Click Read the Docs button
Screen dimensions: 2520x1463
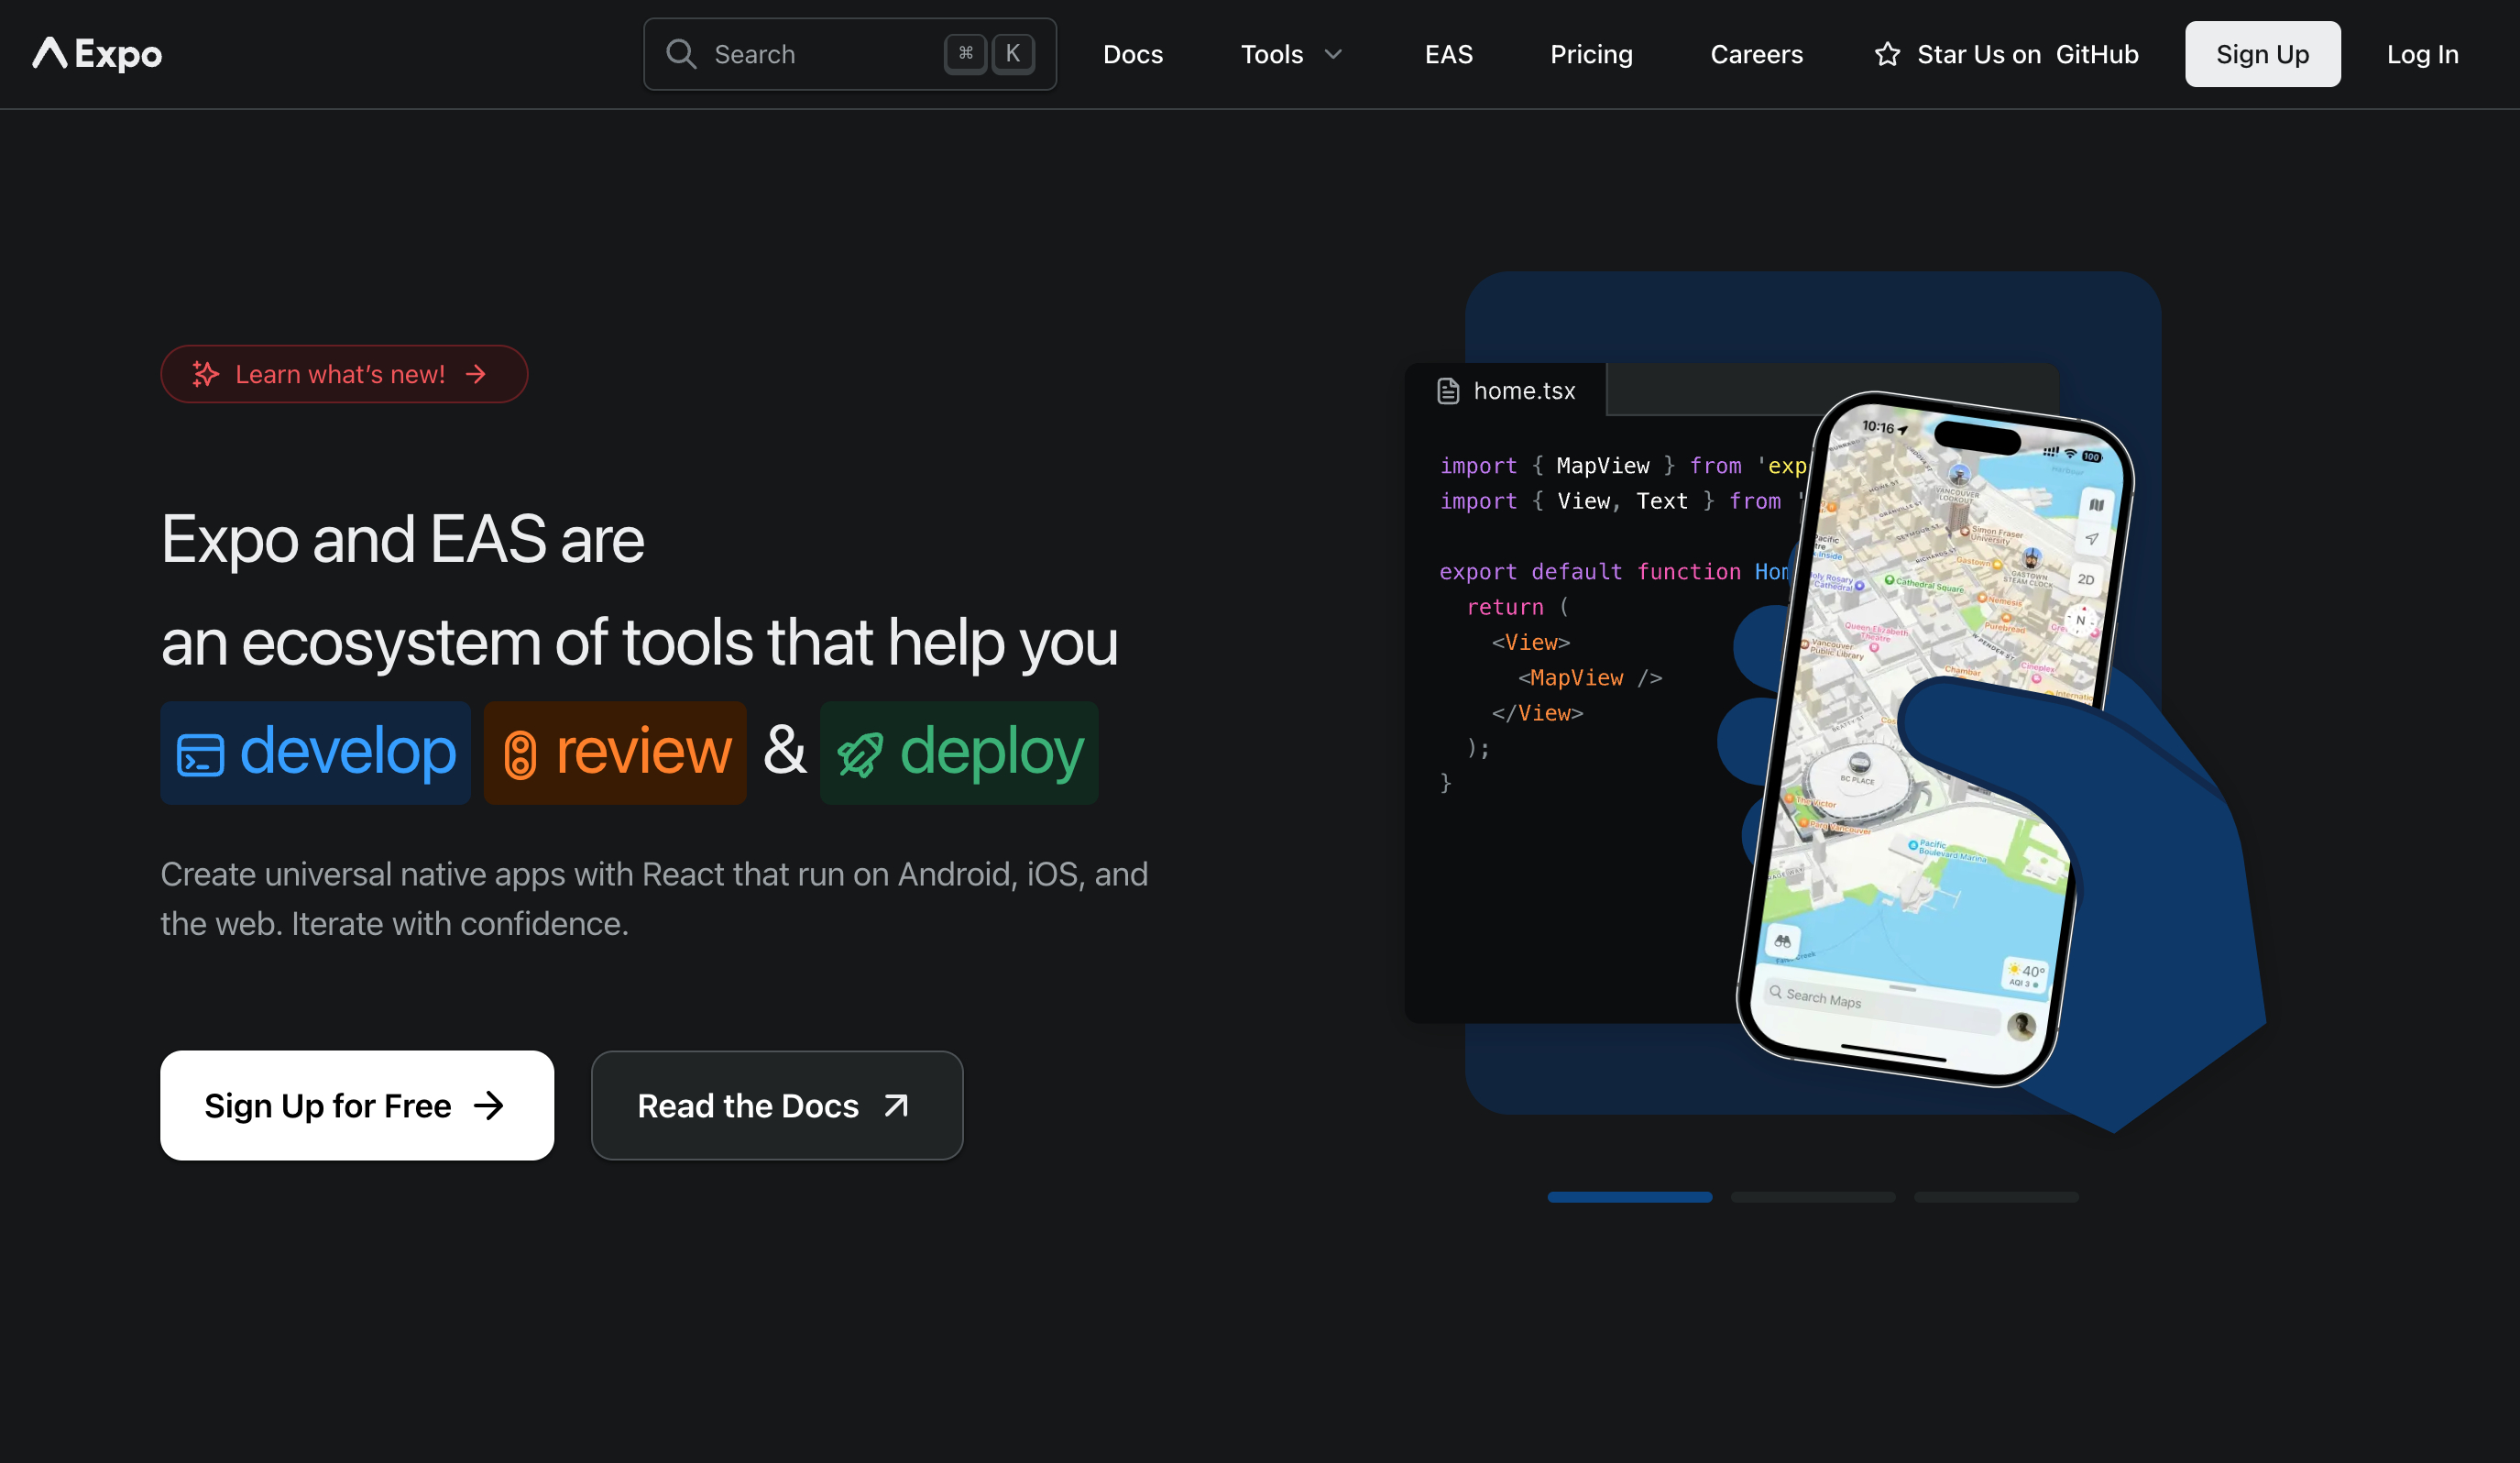point(776,1105)
